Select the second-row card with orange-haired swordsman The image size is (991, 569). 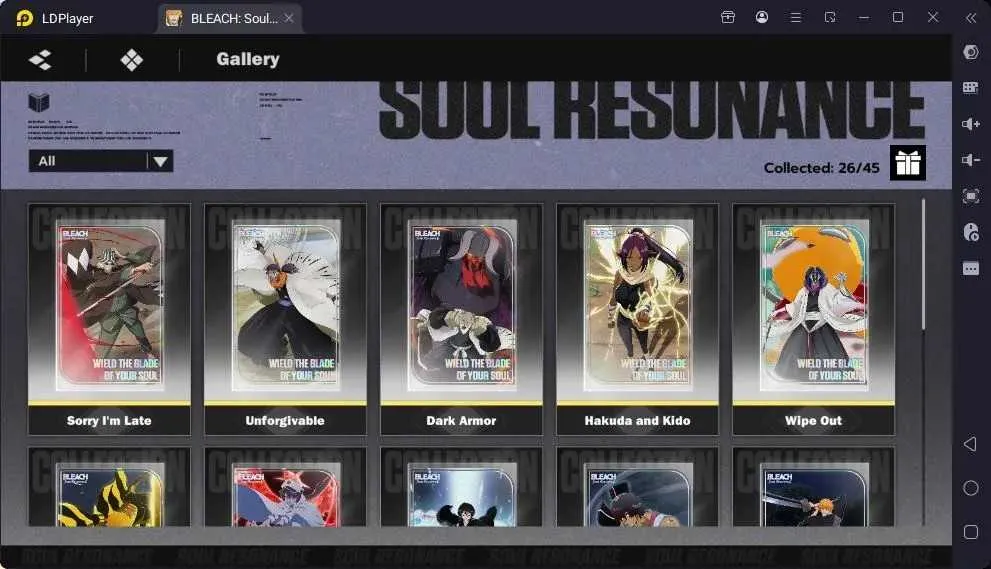(x=813, y=487)
